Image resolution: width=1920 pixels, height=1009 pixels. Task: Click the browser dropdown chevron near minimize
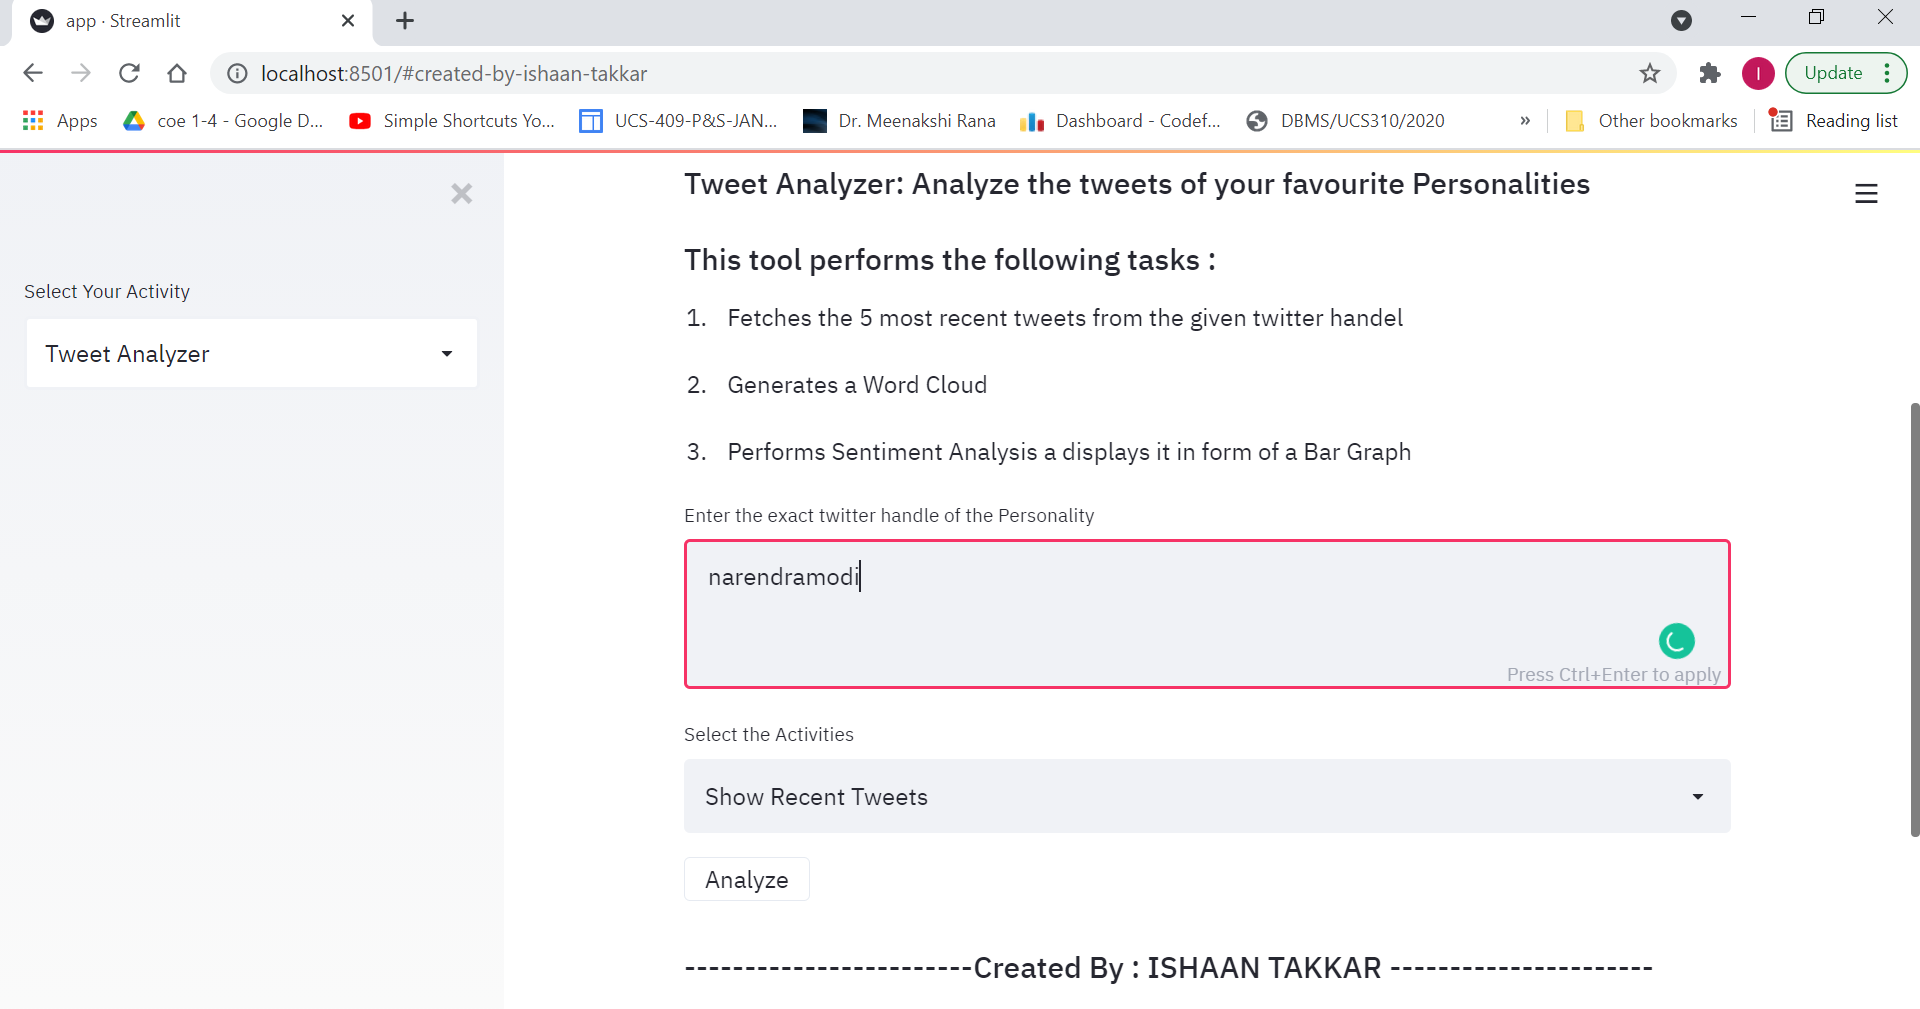1682,20
